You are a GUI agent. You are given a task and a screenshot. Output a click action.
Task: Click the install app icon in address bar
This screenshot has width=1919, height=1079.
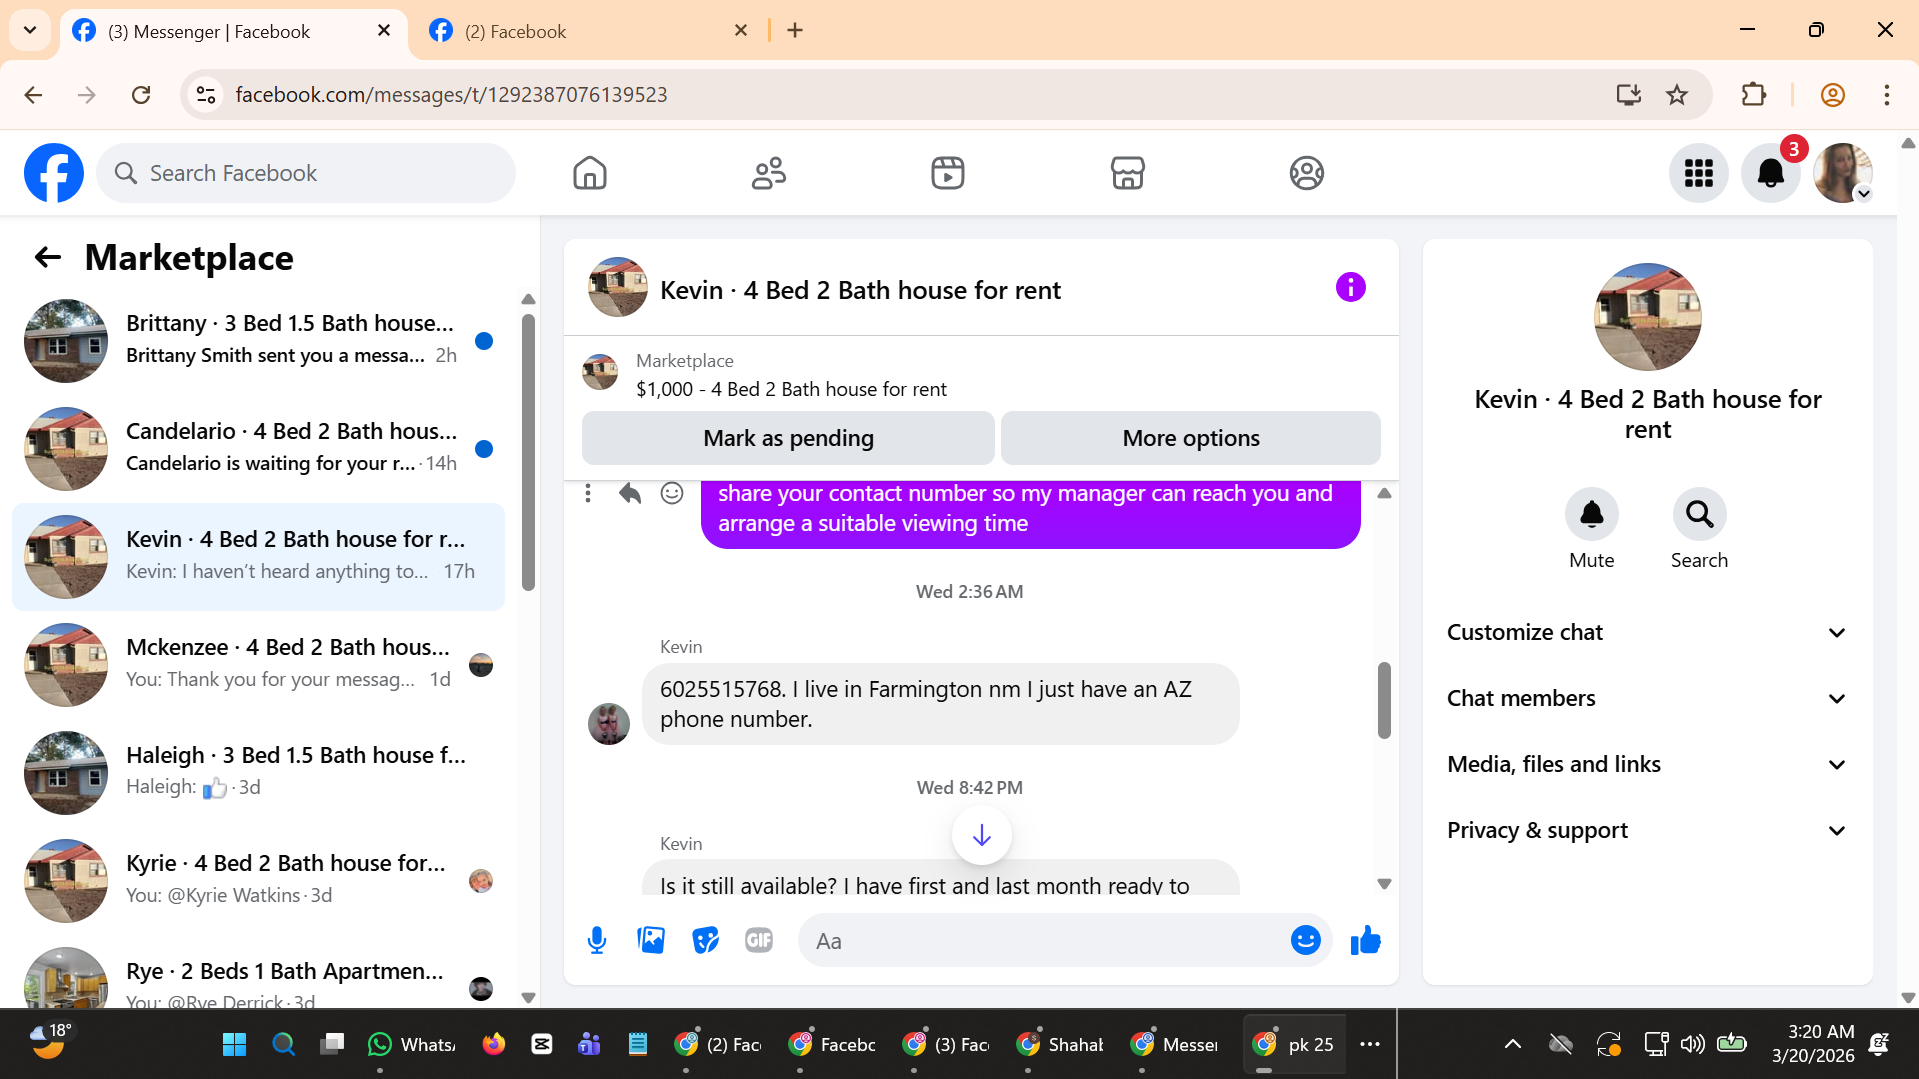click(1628, 95)
